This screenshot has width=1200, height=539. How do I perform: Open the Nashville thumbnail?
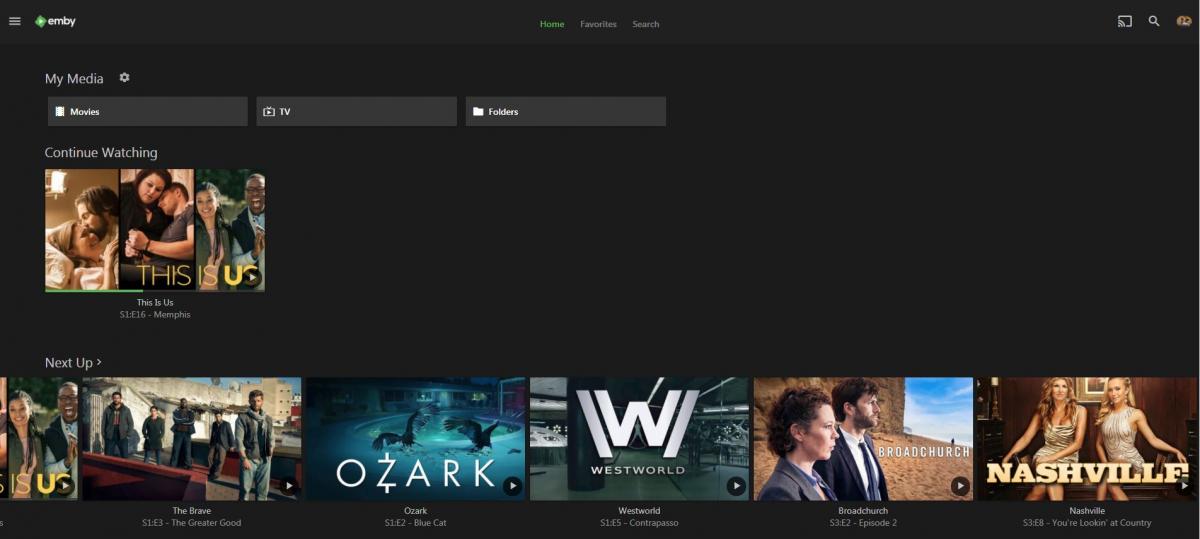(1087, 439)
